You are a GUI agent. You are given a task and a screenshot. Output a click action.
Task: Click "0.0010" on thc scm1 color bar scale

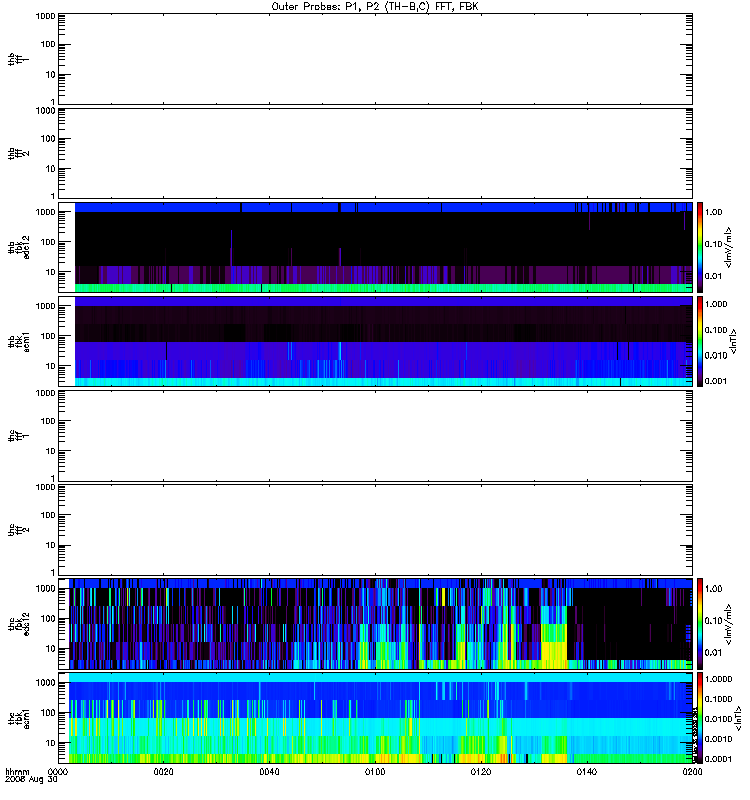[x=718, y=739]
